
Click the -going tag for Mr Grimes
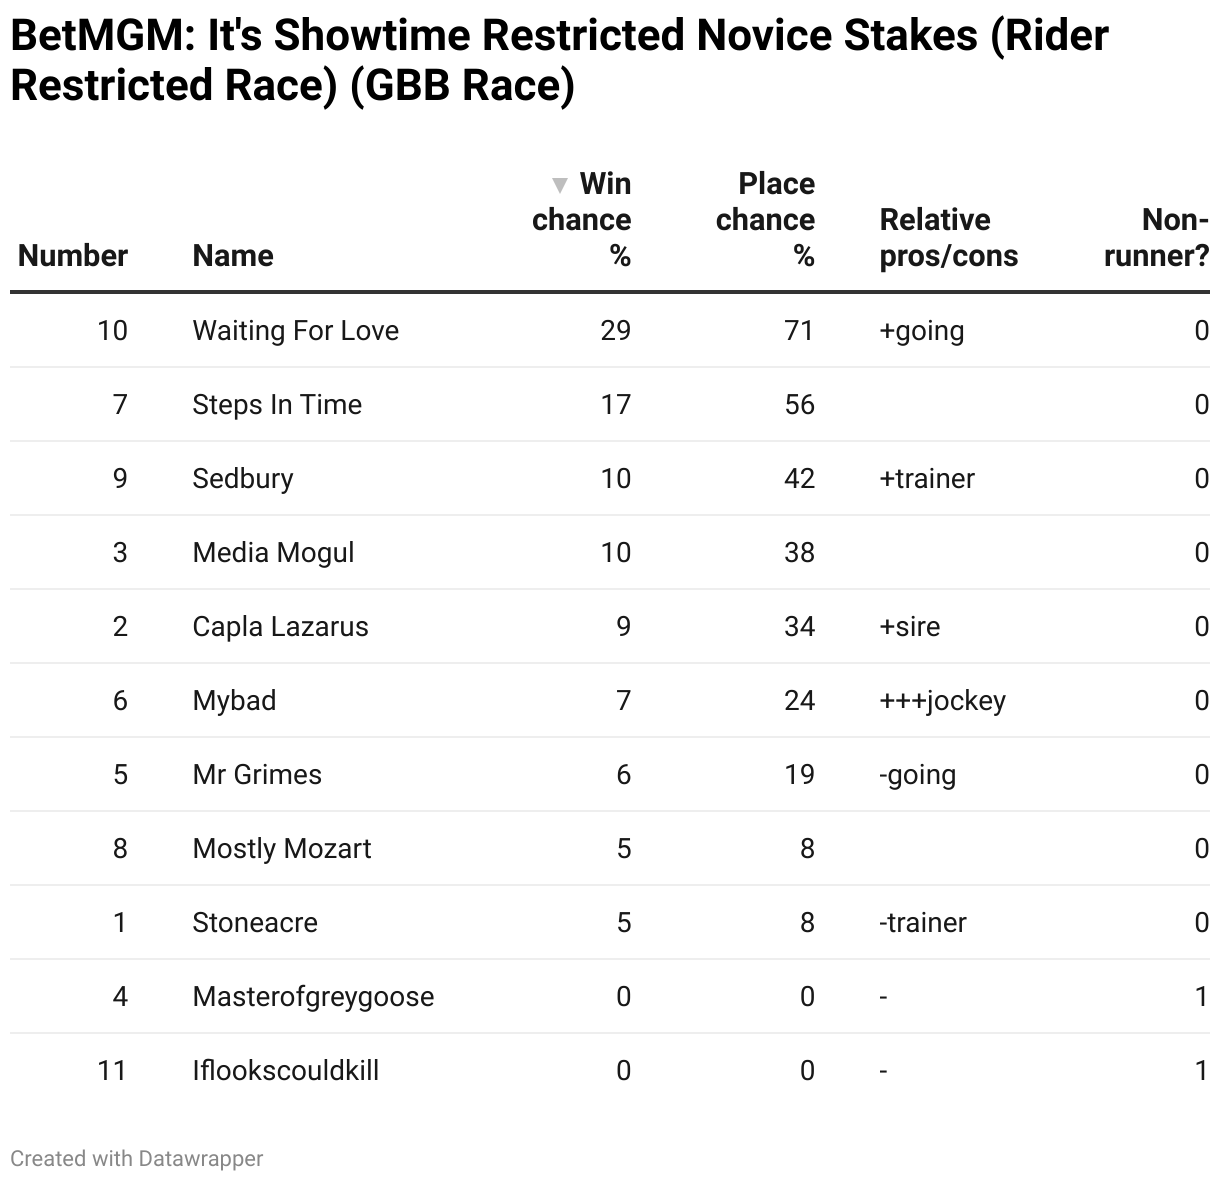(x=918, y=775)
